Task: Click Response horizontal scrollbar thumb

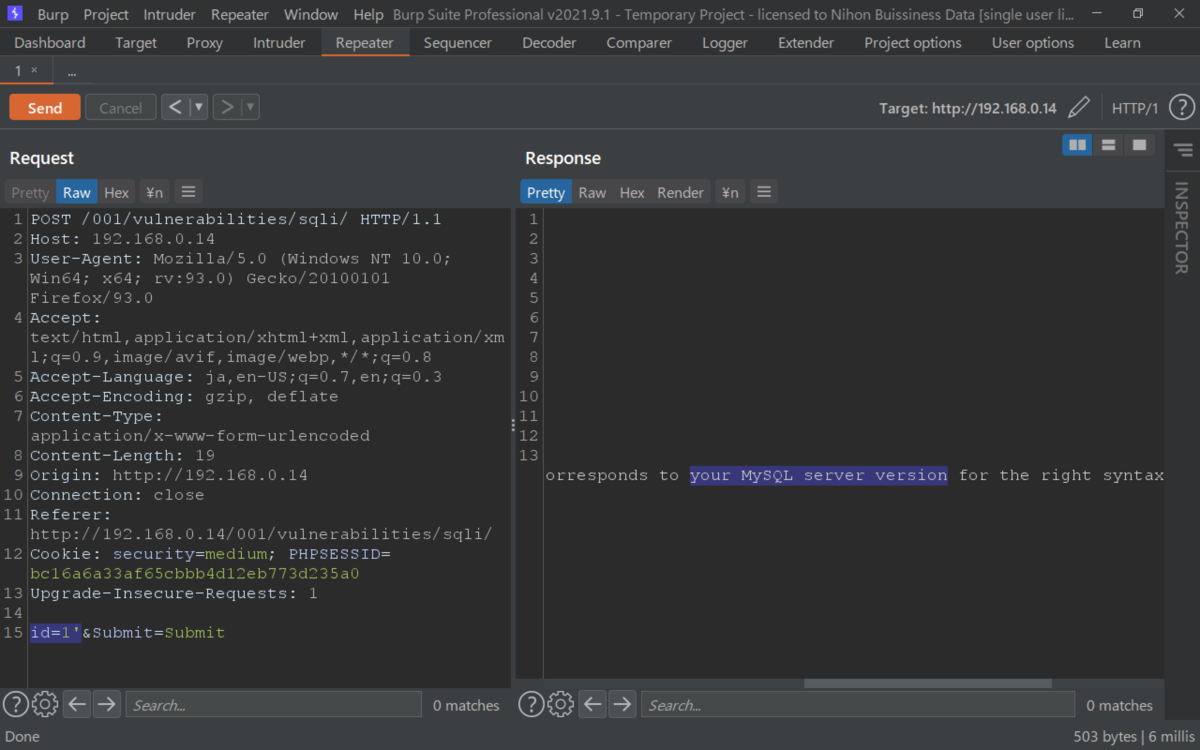Action: [928, 684]
